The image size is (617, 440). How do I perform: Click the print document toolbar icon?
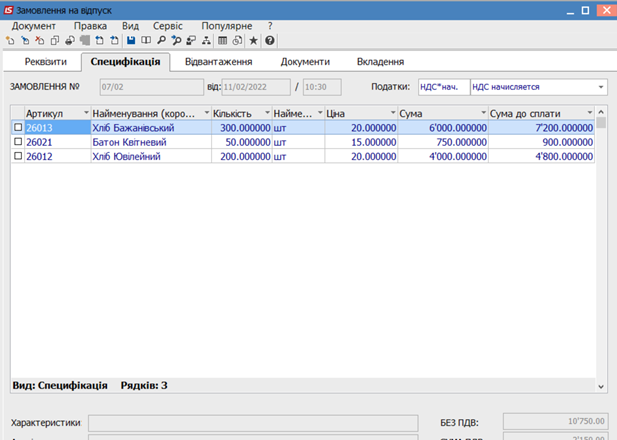point(70,41)
